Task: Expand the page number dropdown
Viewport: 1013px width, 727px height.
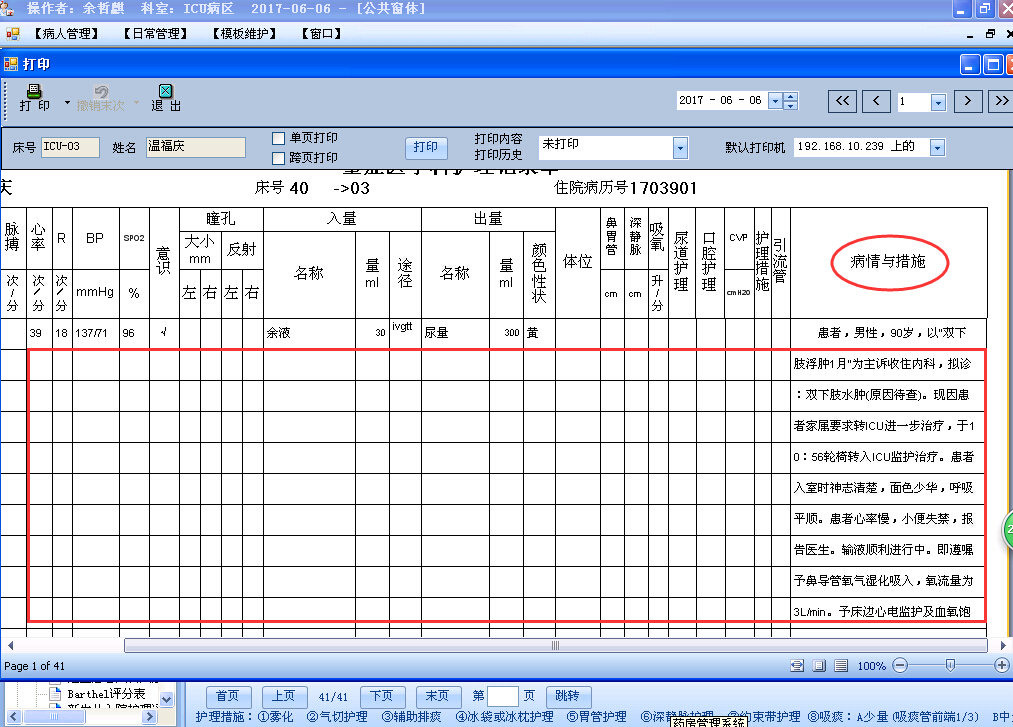Action: 938,102
